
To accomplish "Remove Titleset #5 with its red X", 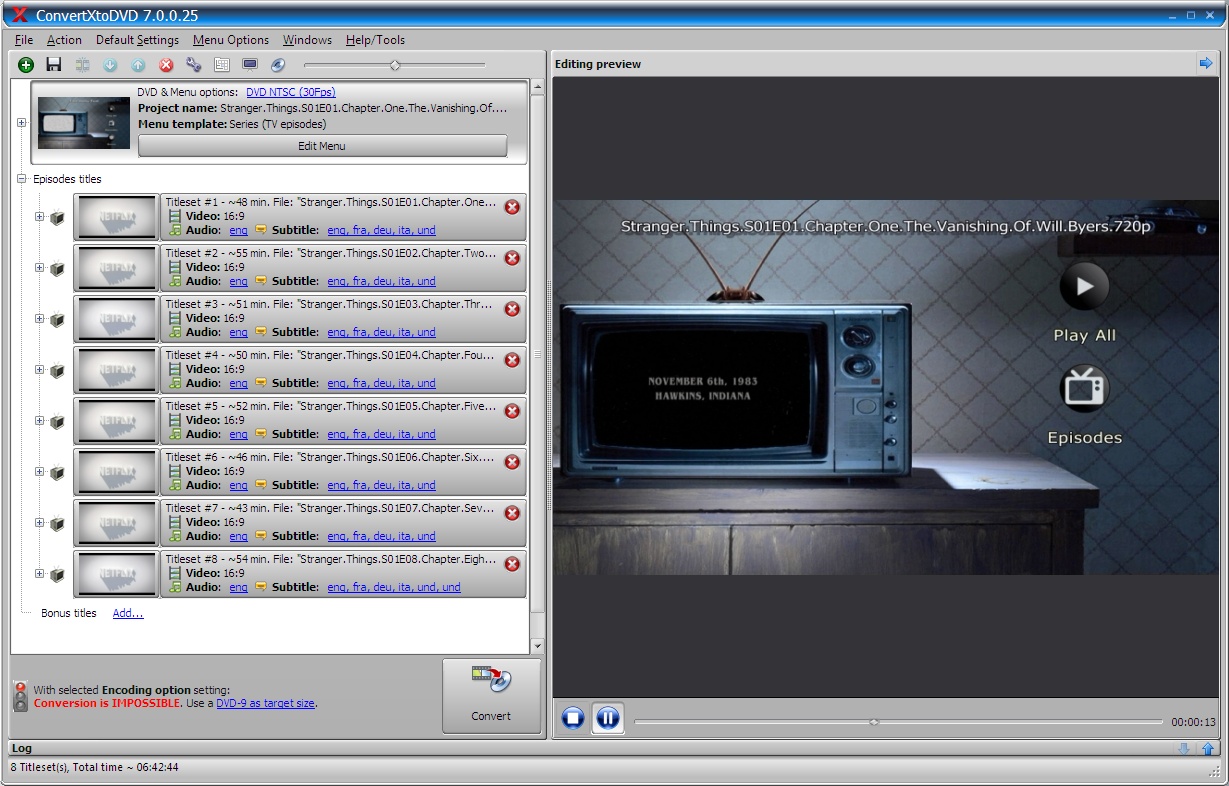I will pyautogui.click(x=512, y=411).
